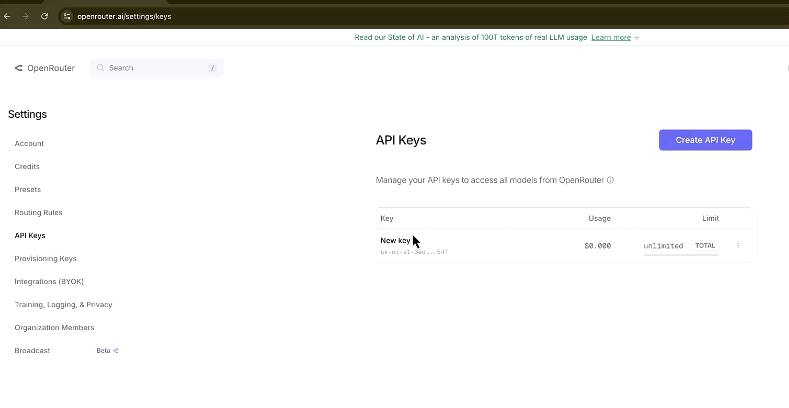
Task: Click the Usage column header
Action: click(599, 218)
